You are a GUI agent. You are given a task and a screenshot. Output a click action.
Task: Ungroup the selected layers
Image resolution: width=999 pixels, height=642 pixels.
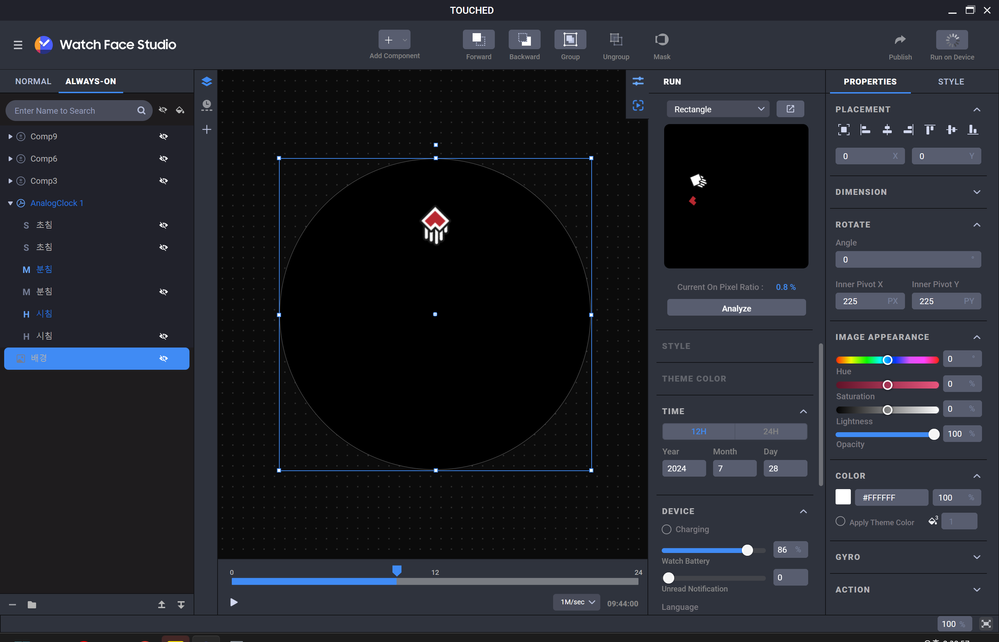coord(616,39)
